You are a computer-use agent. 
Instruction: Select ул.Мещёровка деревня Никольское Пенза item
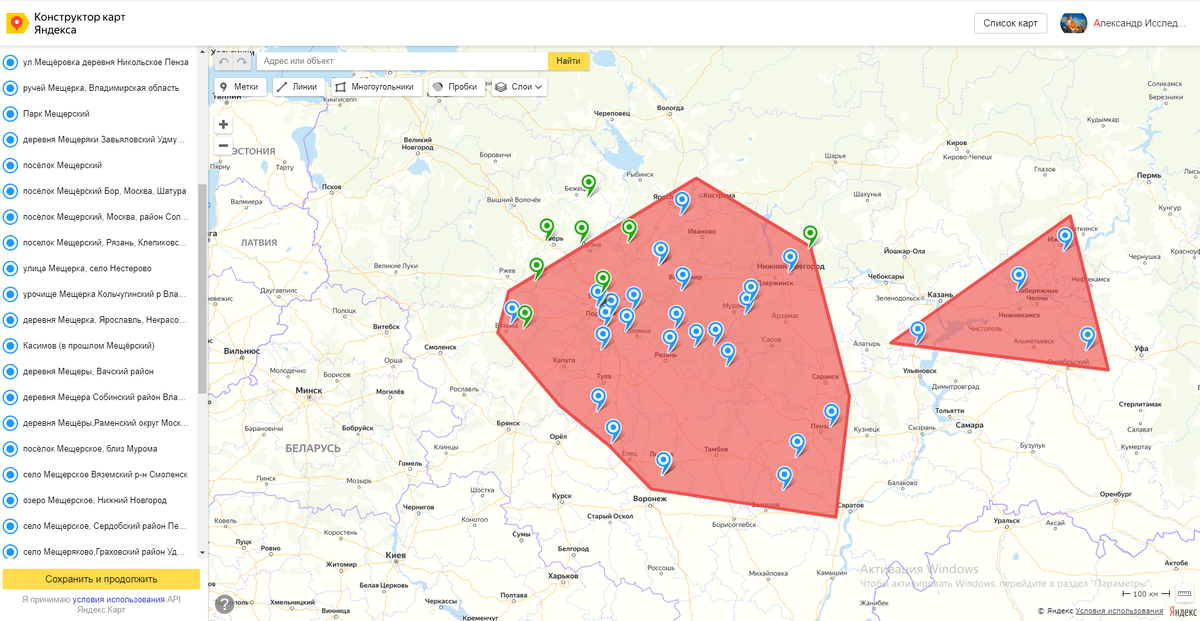[96, 62]
